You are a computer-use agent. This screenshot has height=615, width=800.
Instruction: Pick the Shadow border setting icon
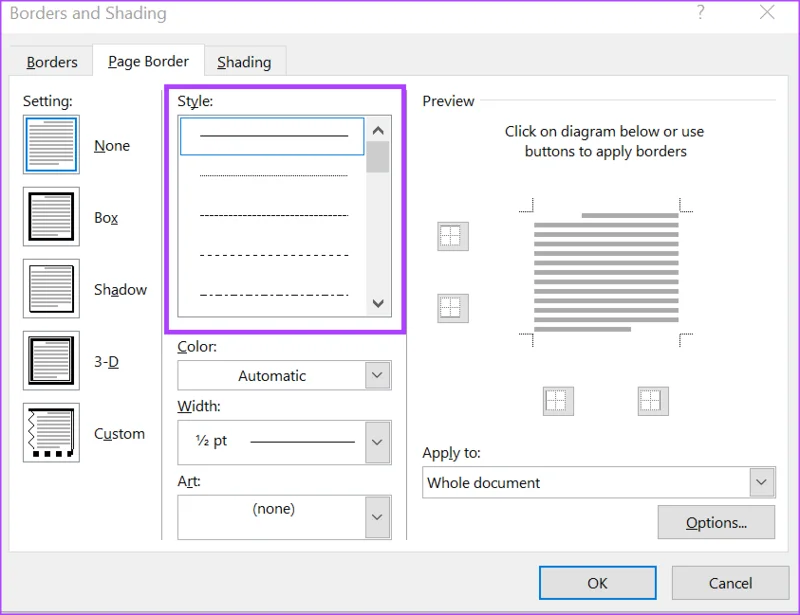[51, 288]
